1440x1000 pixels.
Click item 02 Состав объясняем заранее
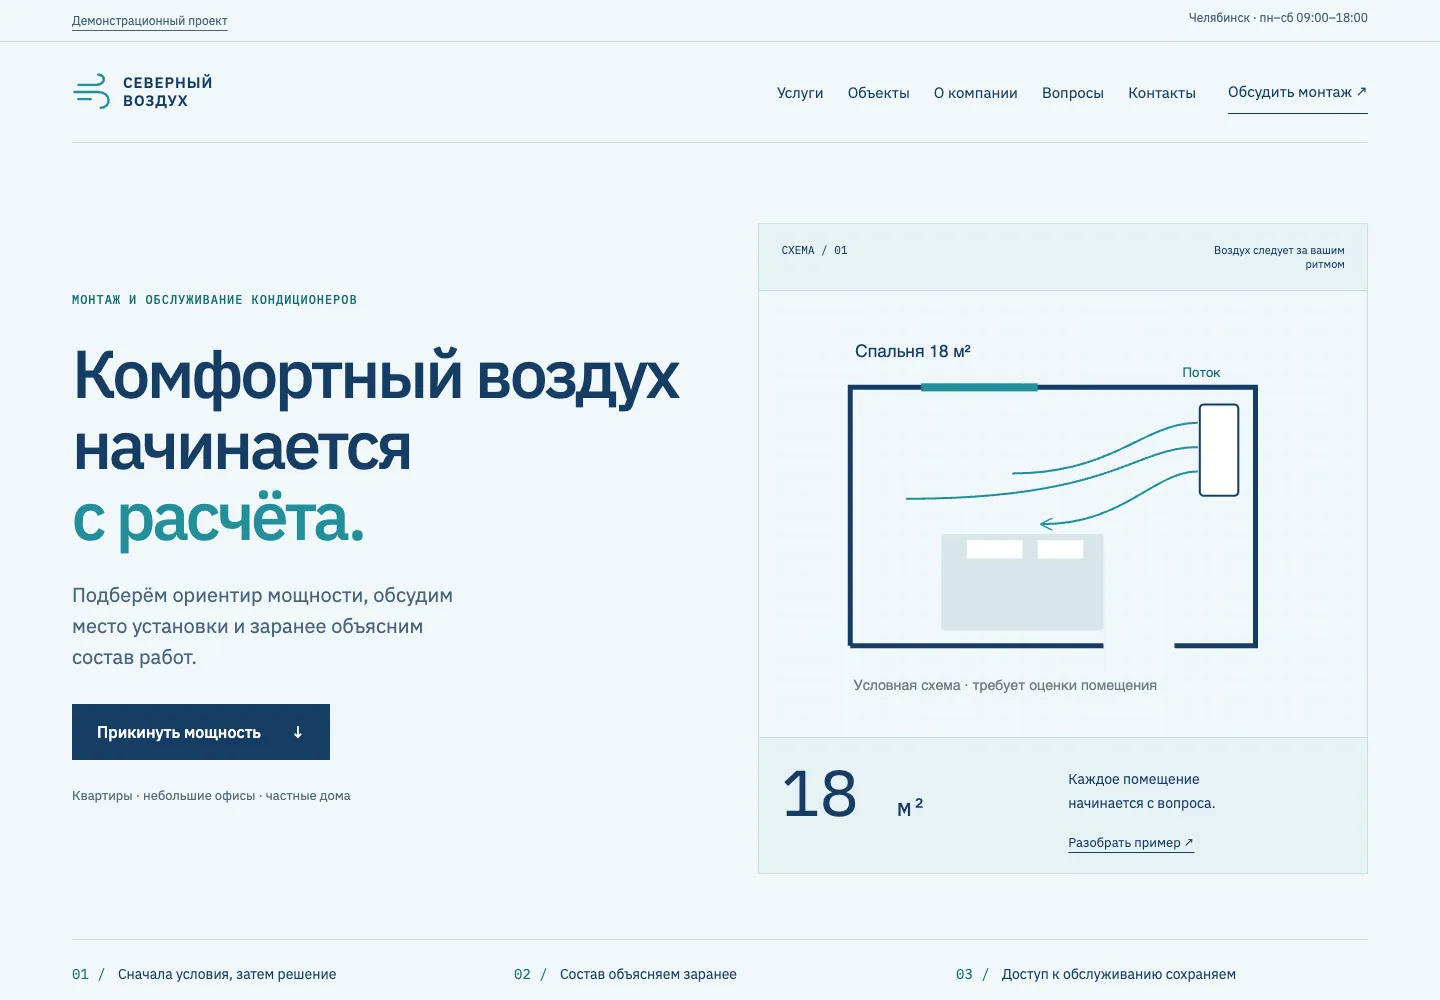(625, 974)
